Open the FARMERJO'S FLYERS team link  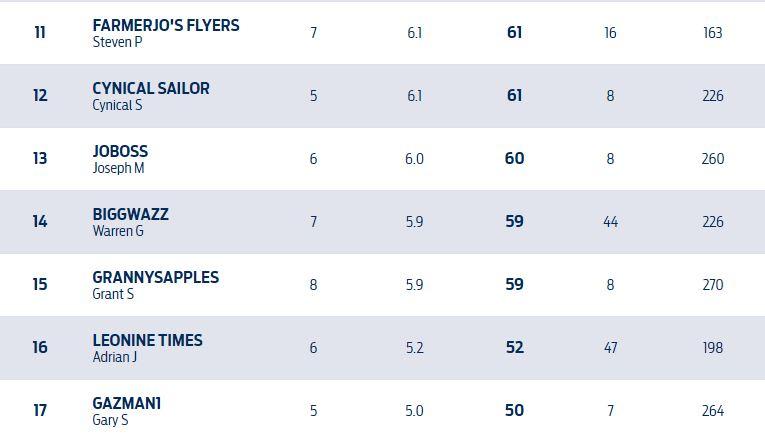pos(165,25)
